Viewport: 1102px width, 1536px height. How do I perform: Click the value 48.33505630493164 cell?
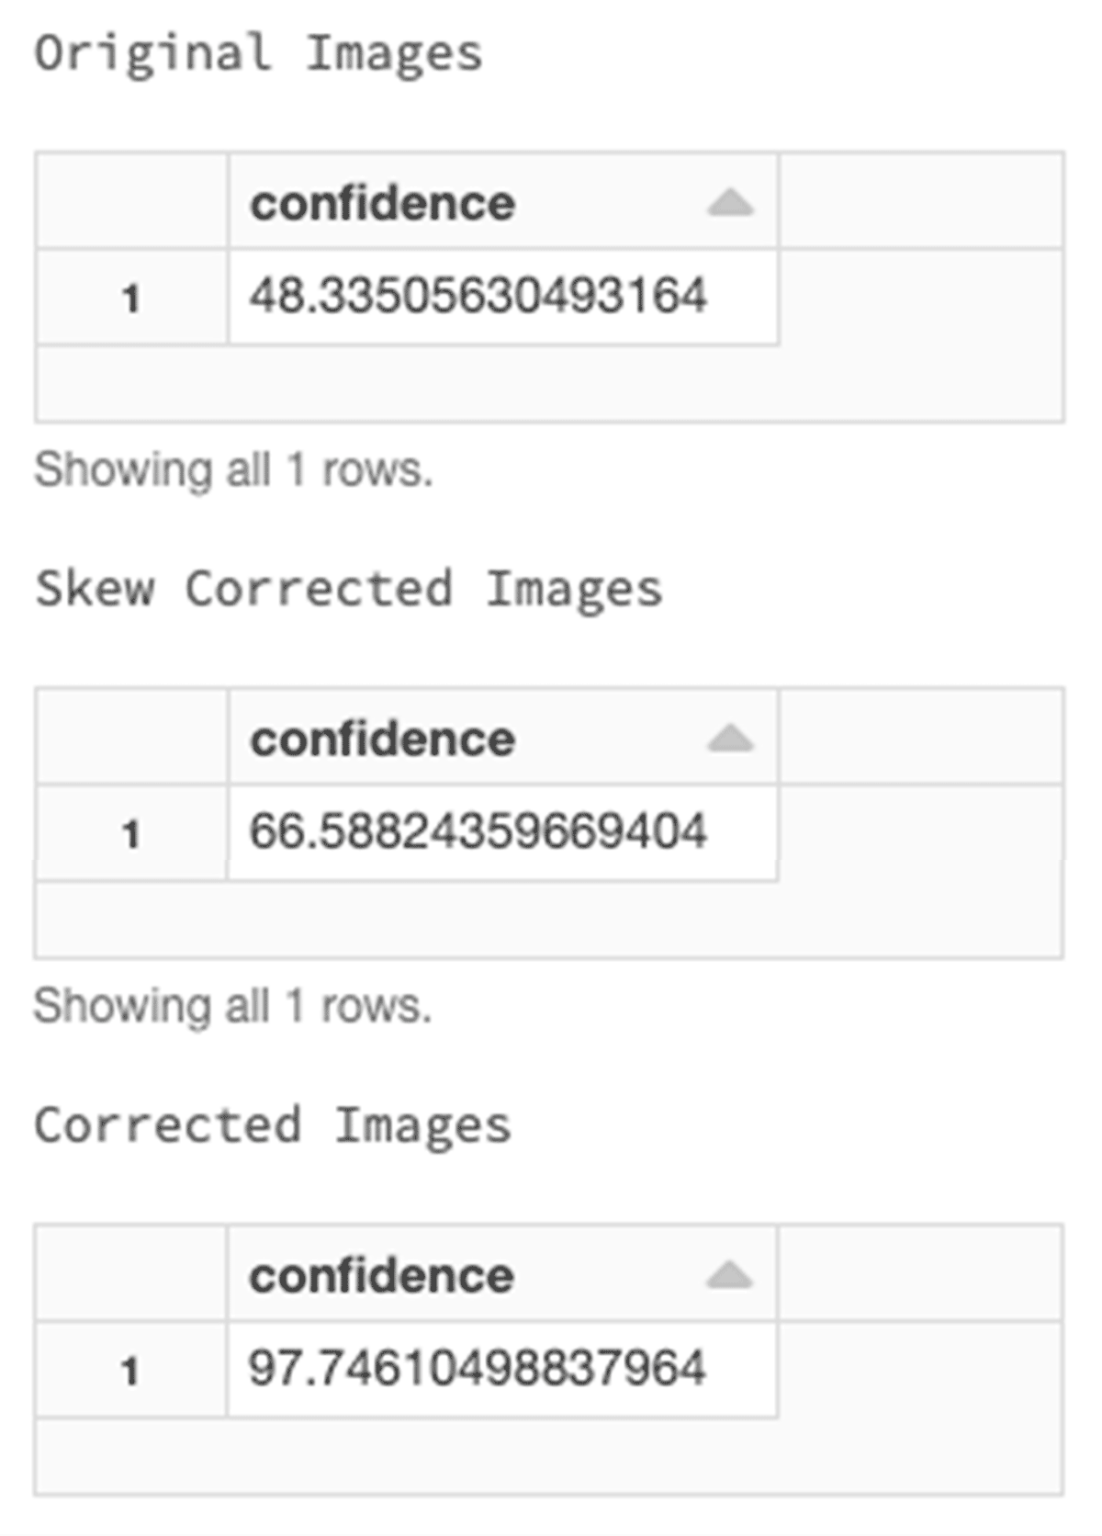pos(480,293)
